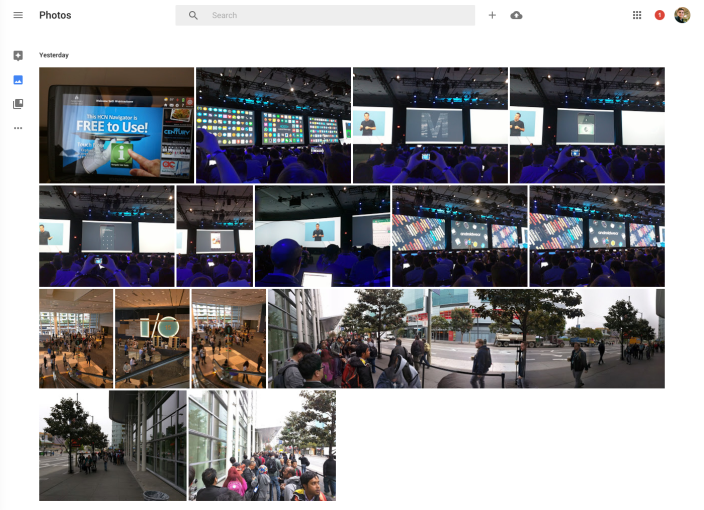Click the cloud upload icon
The image size is (704, 510).
(x=516, y=15)
